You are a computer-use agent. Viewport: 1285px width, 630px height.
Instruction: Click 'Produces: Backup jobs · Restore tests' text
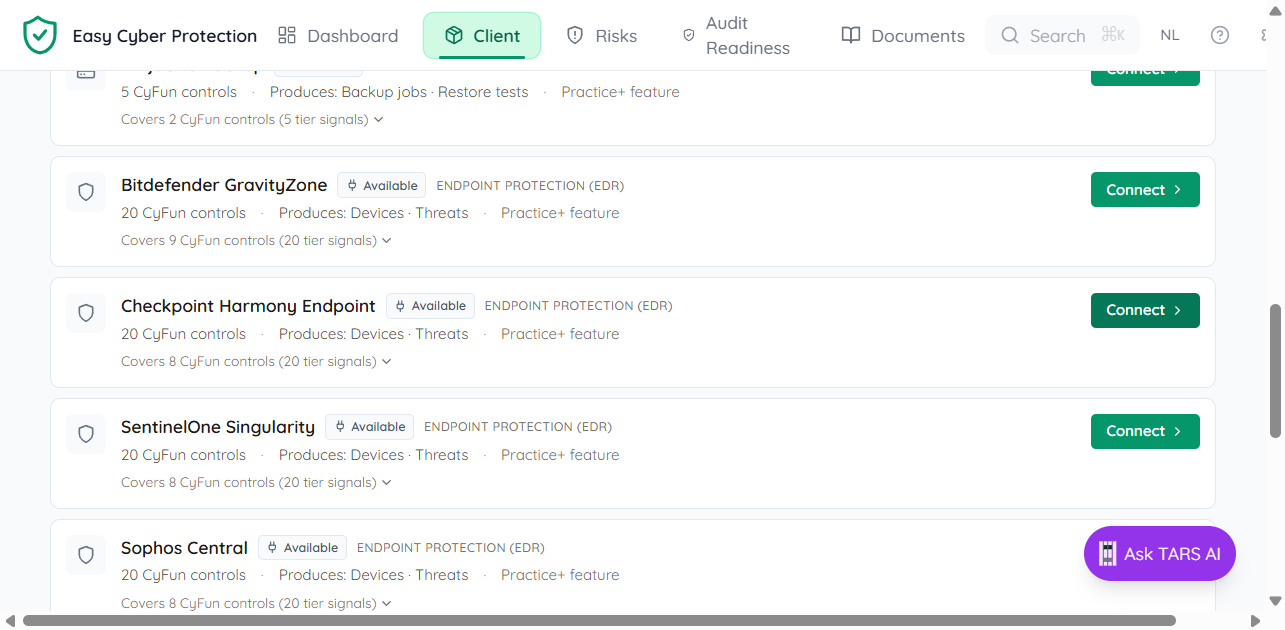[x=399, y=92]
